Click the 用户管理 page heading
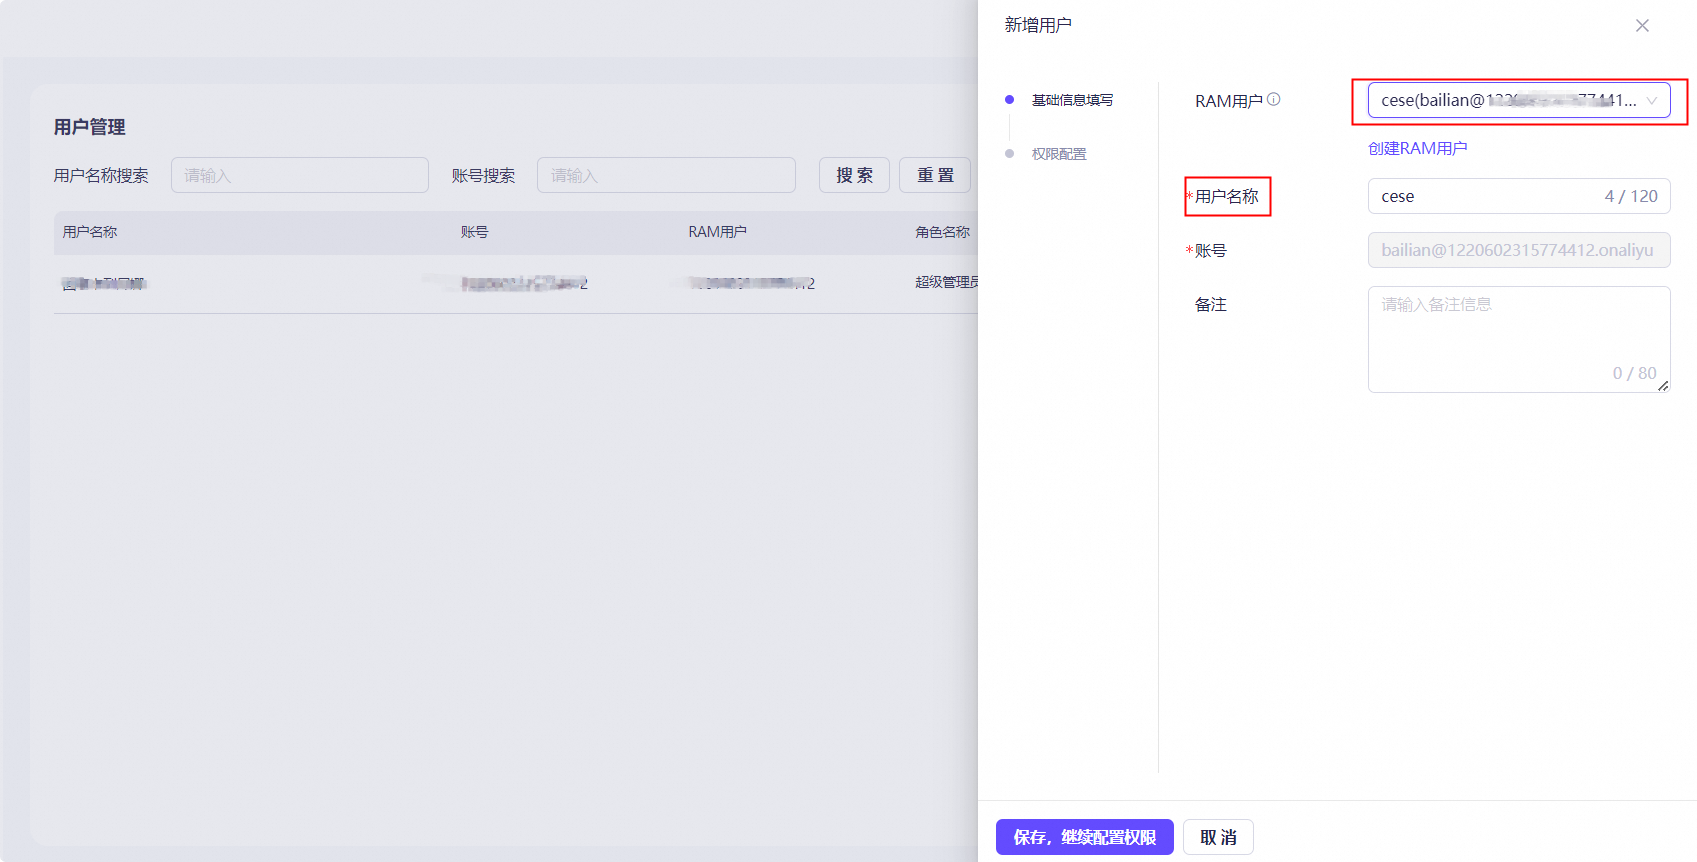This screenshot has width=1697, height=862. 90,127
